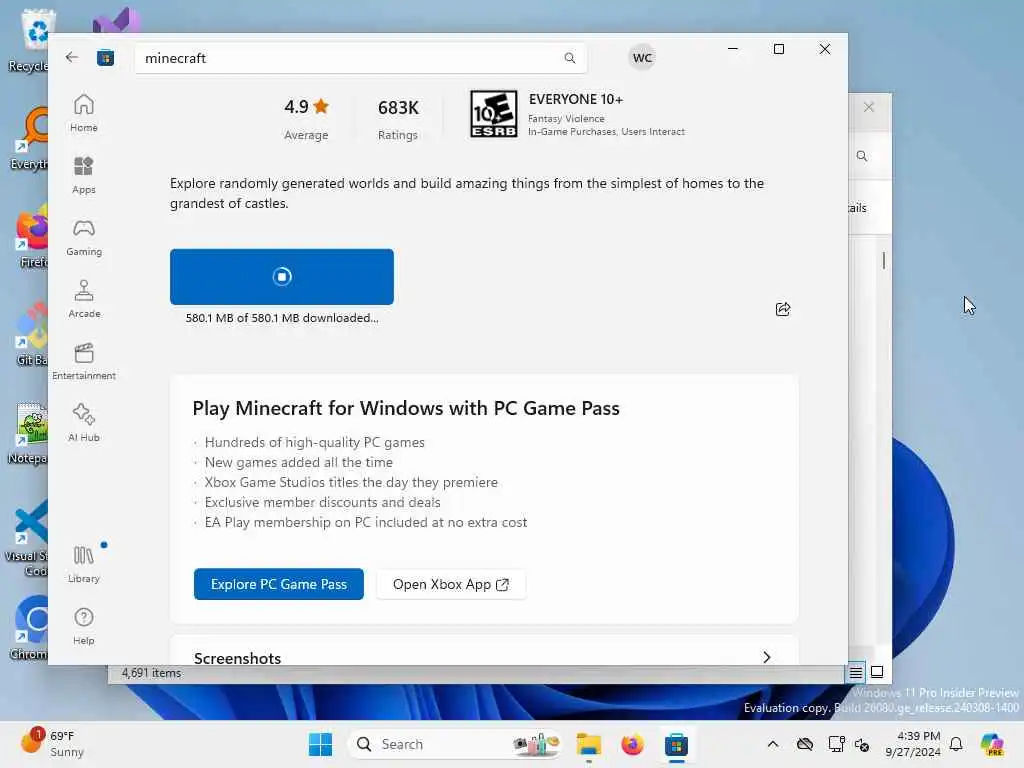
Task: Maximize the Microsoft Store window
Action: [778, 49]
